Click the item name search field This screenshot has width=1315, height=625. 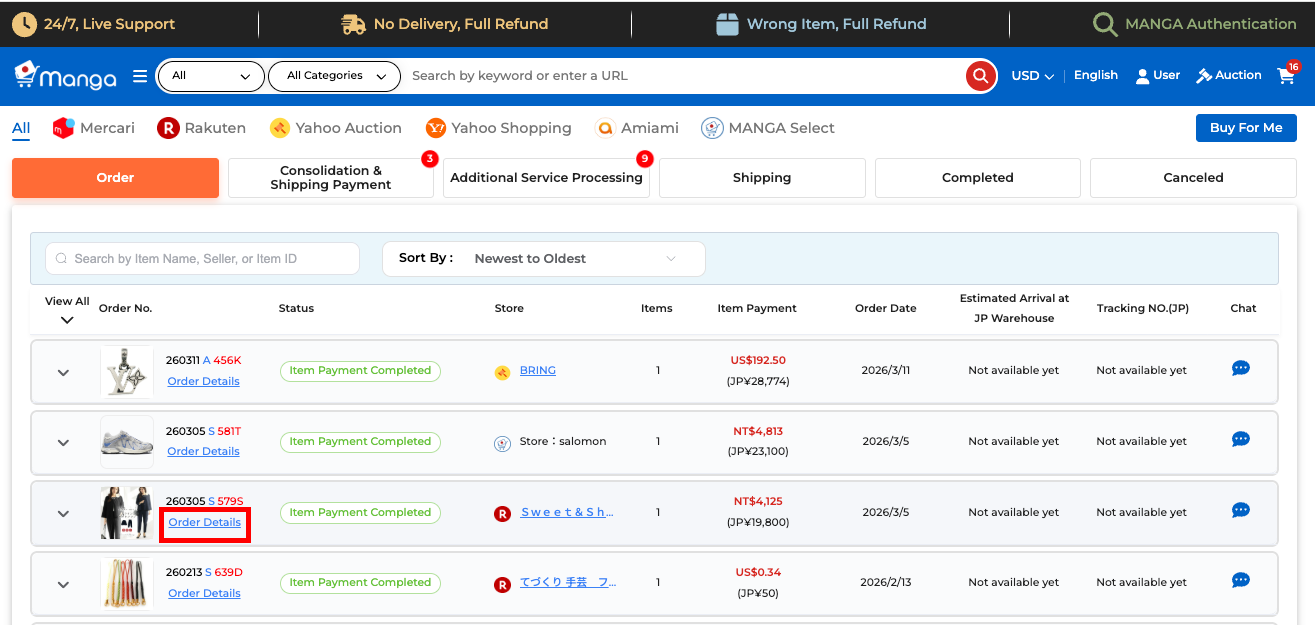pyautogui.click(x=202, y=259)
